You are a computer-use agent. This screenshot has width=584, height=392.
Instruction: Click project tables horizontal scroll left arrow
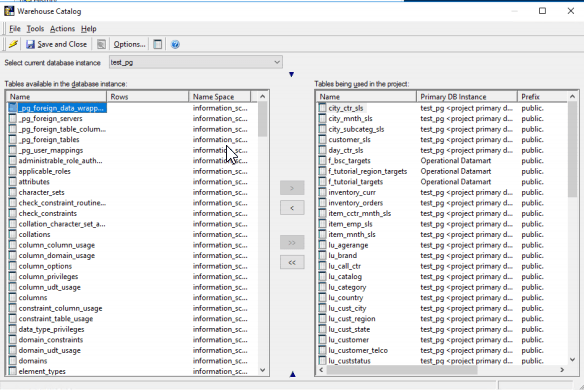tap(321, 370)
